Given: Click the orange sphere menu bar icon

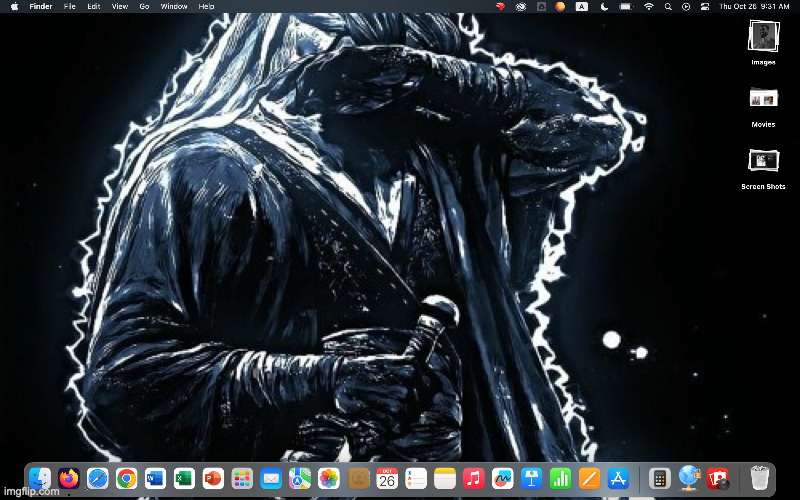Looking at the screenshot, I should click(560, 7).
